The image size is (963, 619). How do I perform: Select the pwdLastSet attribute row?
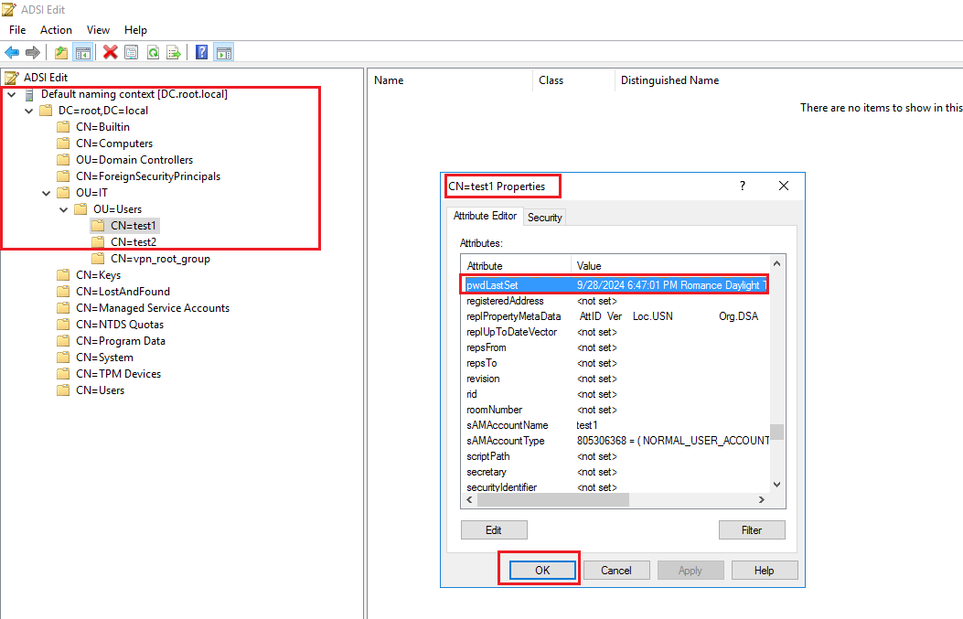615,285
